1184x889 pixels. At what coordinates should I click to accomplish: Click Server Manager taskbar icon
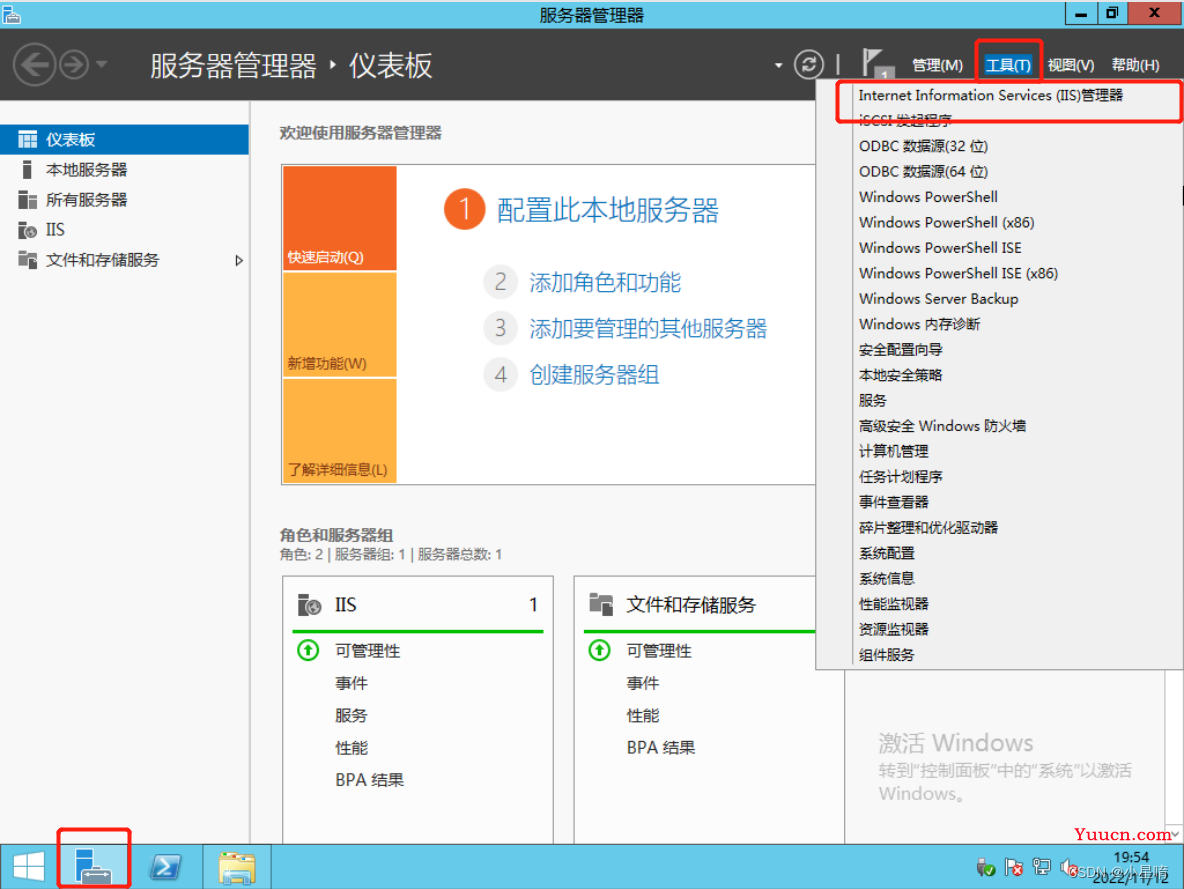(94, 866)
